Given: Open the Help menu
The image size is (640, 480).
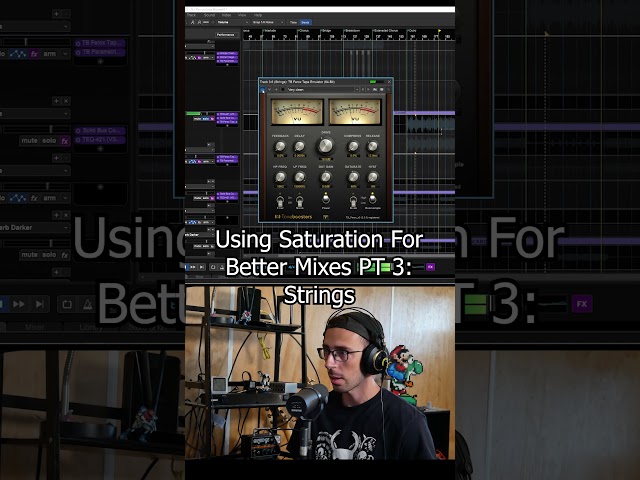Looking at the screenshot, I should pyautogui.click(x=258, y=15).
